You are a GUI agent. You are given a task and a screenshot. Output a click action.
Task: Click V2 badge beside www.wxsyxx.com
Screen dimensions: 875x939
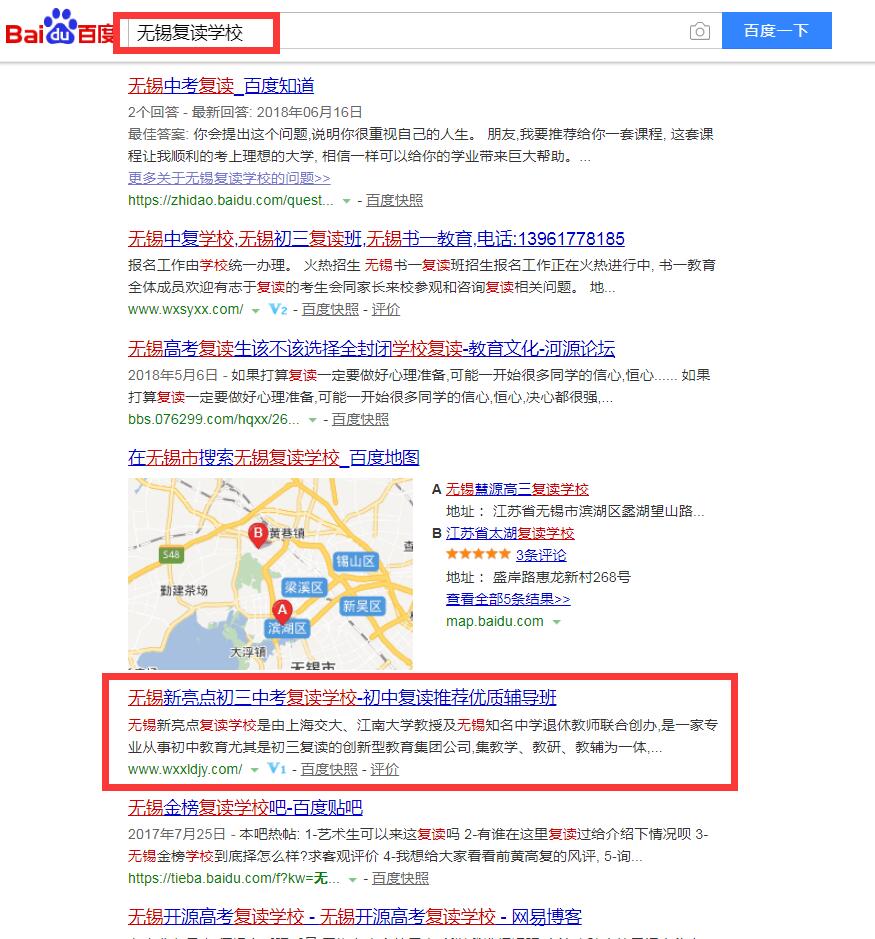pyautogui.click(x=278, y=310)
